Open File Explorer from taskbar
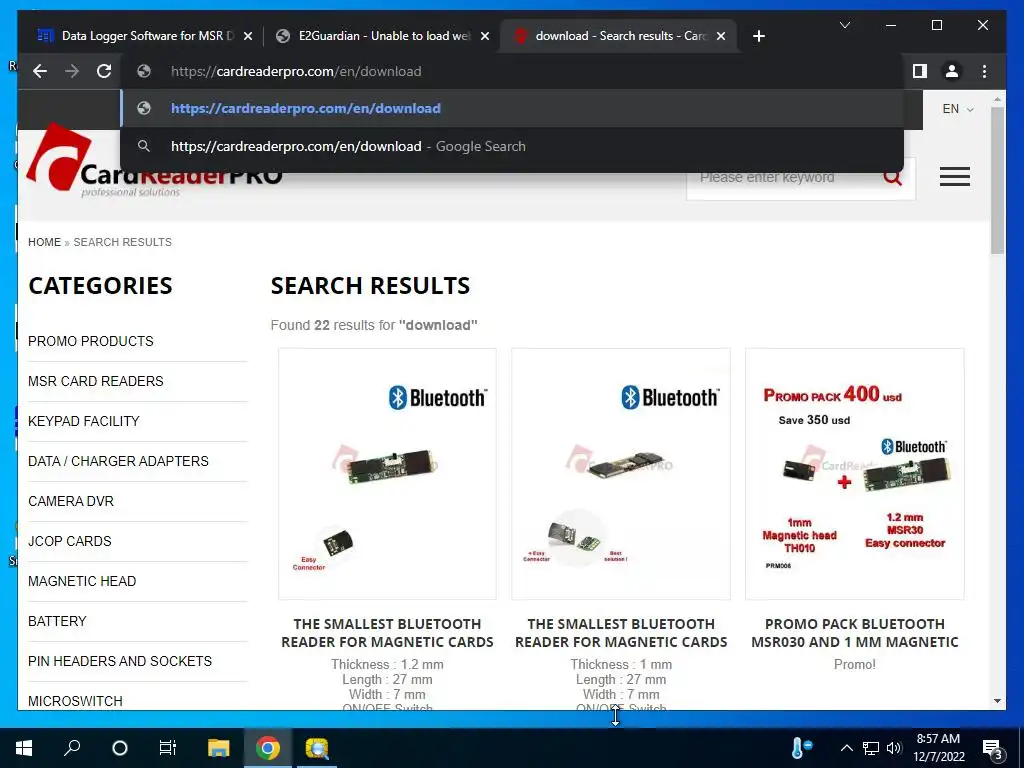Screen dimensions: 1024x768 pyautogui.click(x=219, y=748)
